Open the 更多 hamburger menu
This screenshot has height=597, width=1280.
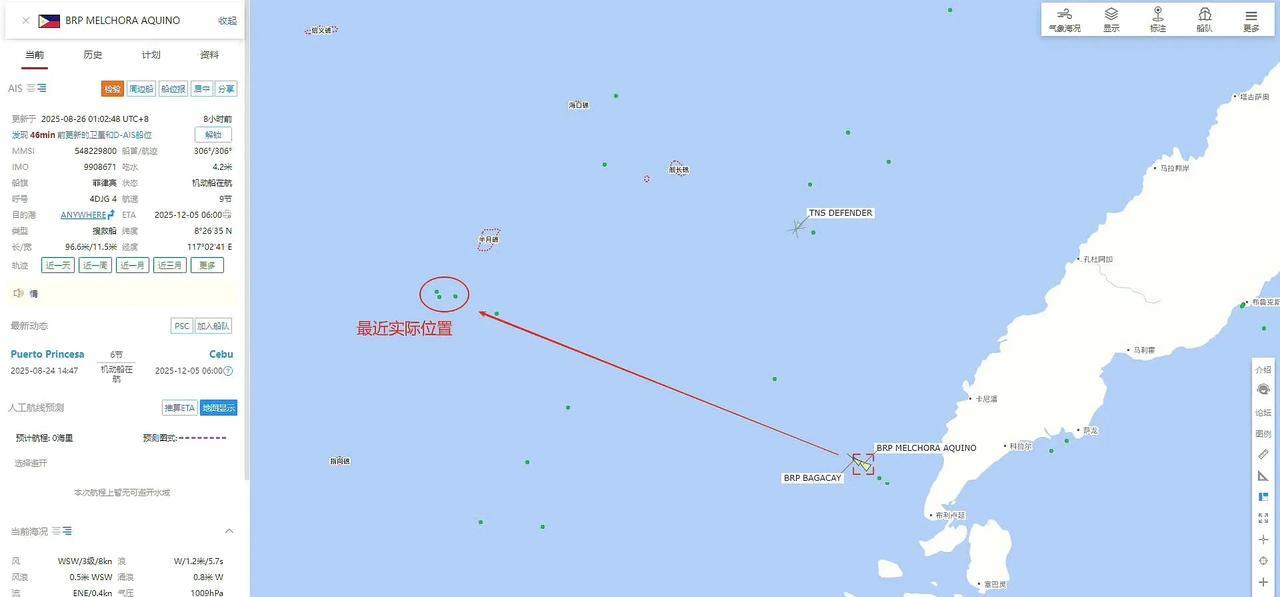click(x=1251, y=19)
